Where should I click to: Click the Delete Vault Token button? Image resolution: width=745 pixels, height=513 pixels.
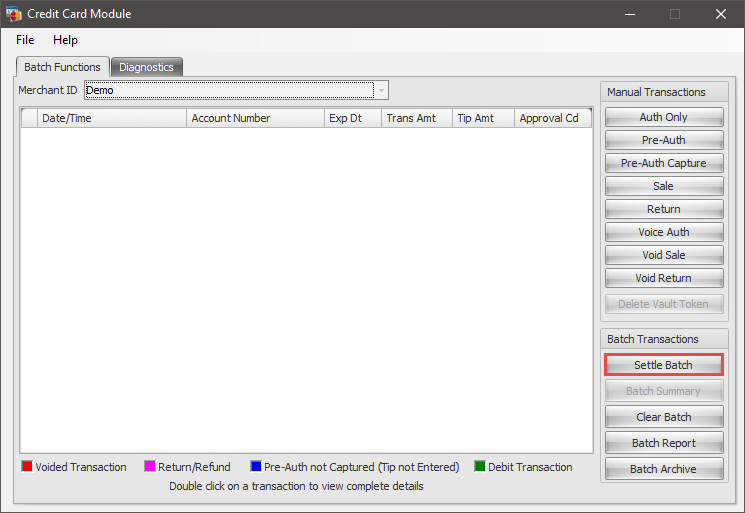(664, 304)
